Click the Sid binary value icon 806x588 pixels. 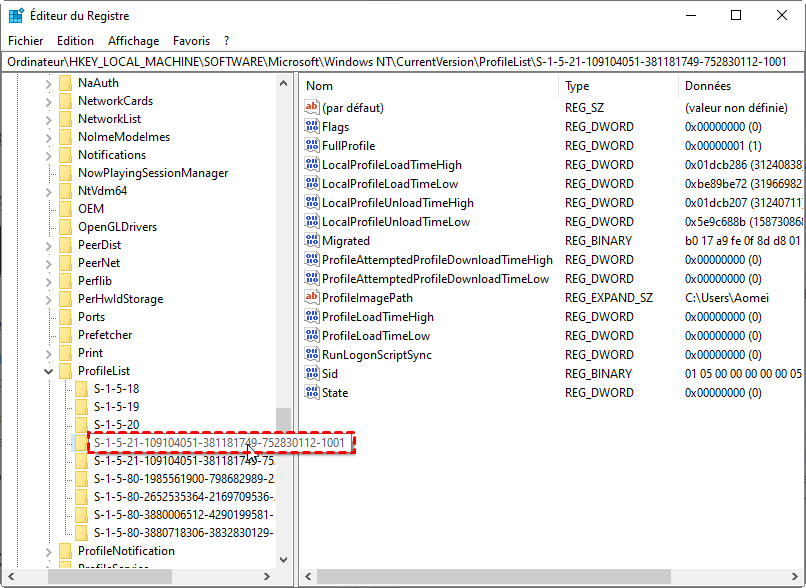[312, 374]
